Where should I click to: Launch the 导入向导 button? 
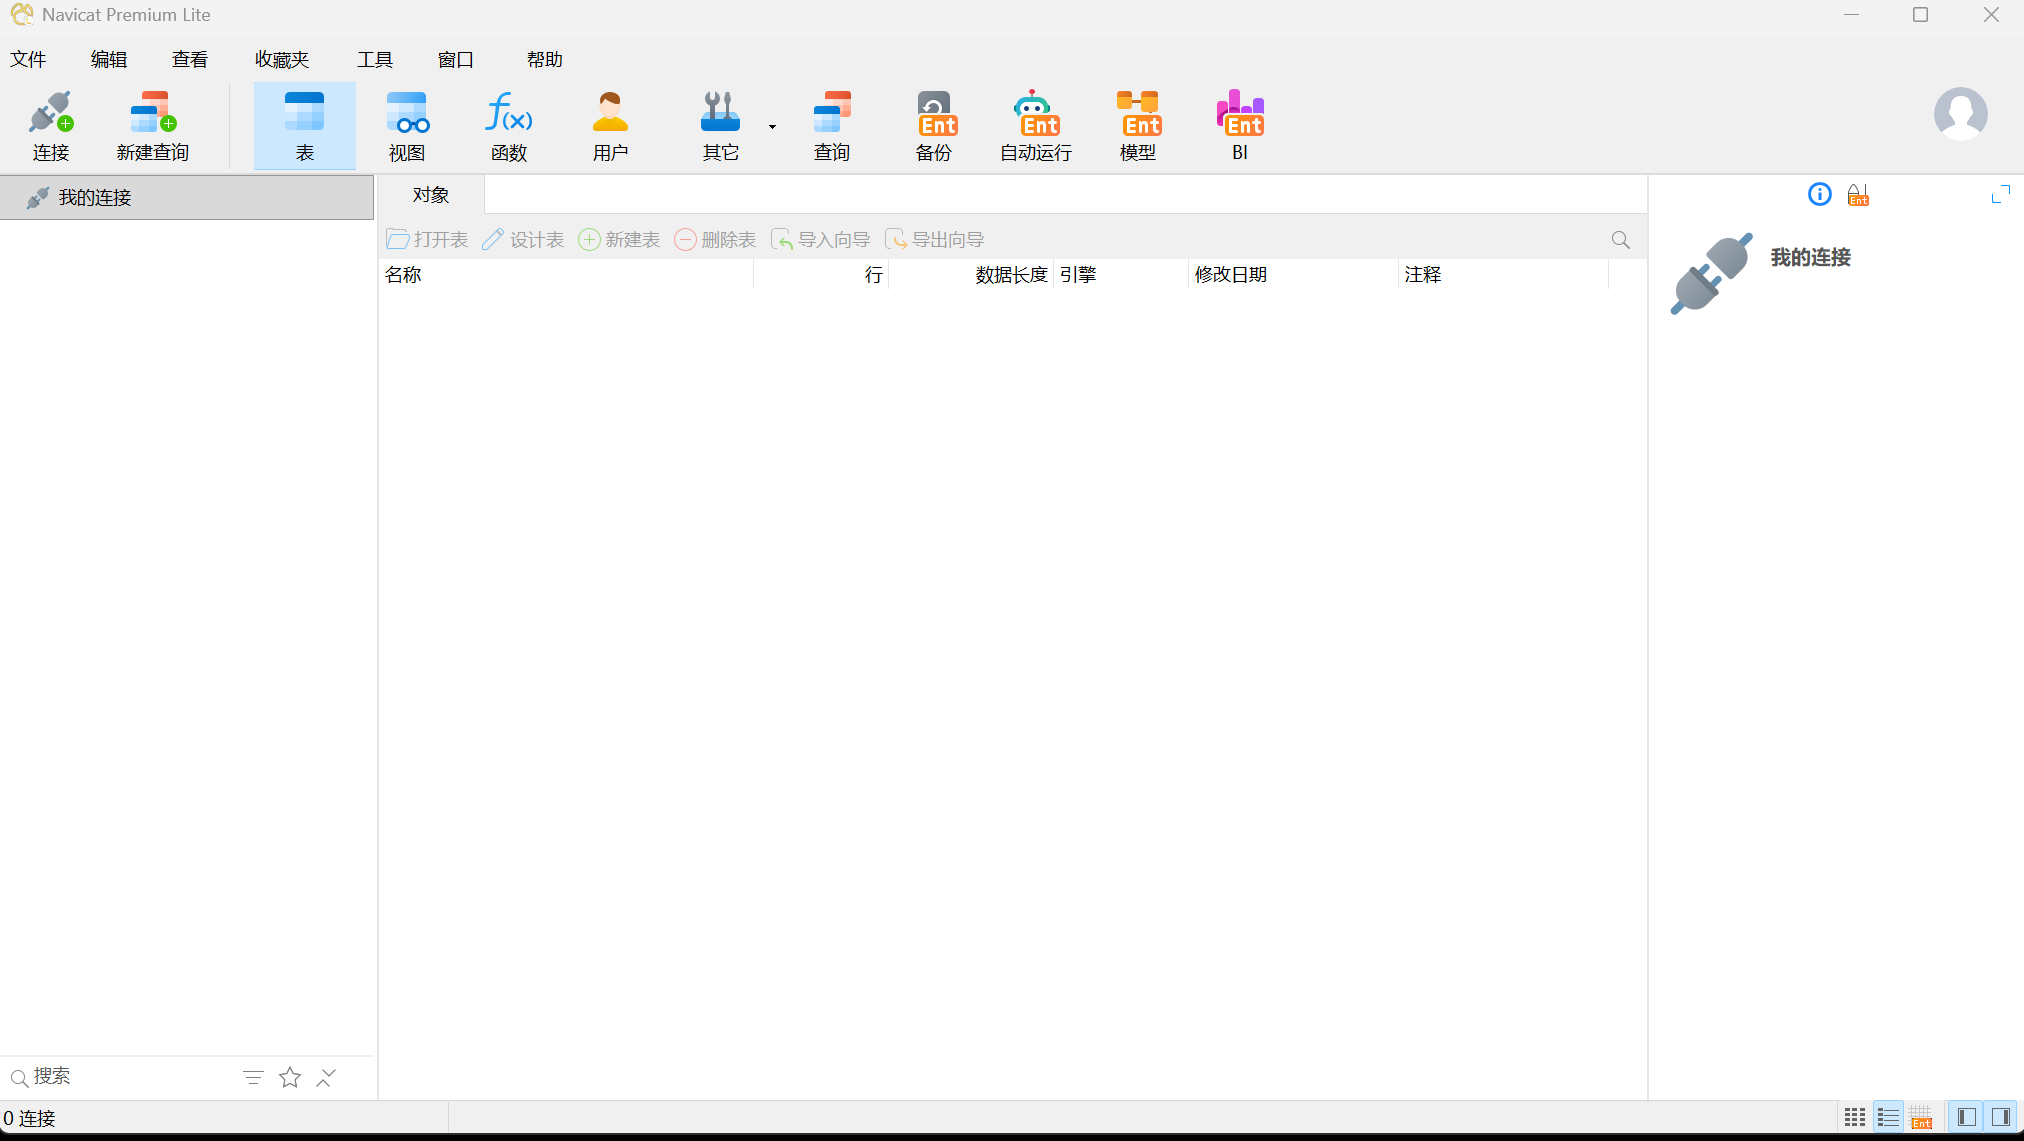(820, 240)
